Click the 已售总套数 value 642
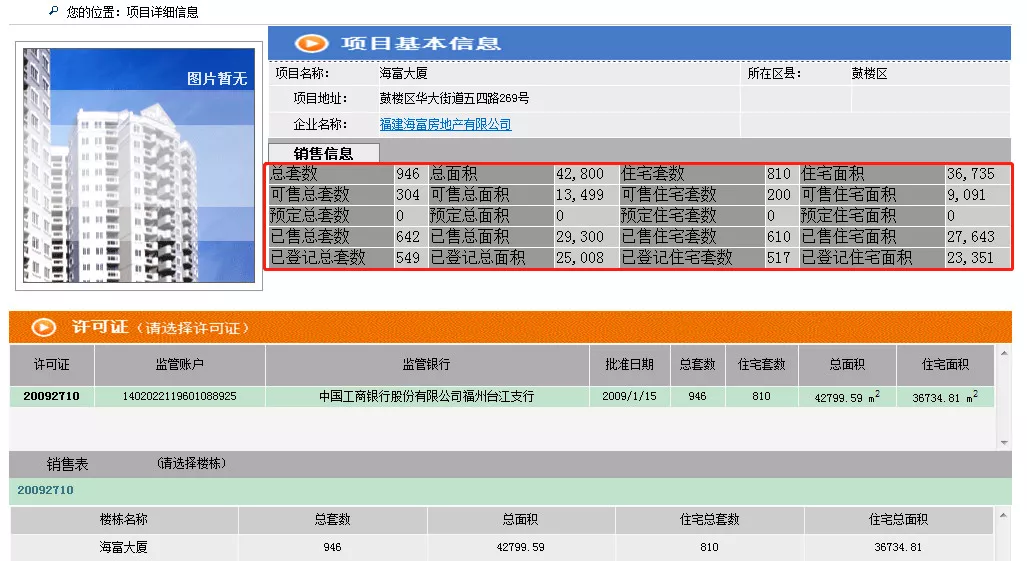This screenshot has height=561, width=1027. pyautogui.click(x=407, y=236)
